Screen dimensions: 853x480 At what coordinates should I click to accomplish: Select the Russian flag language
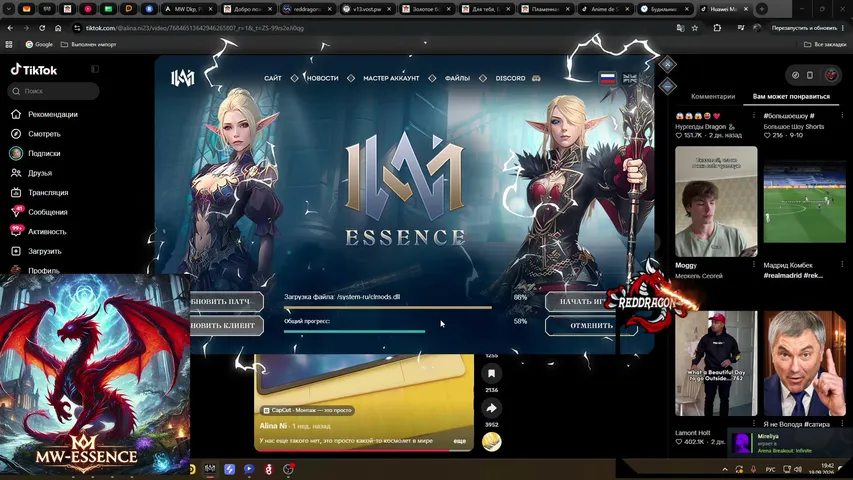[x=608, y=78]
